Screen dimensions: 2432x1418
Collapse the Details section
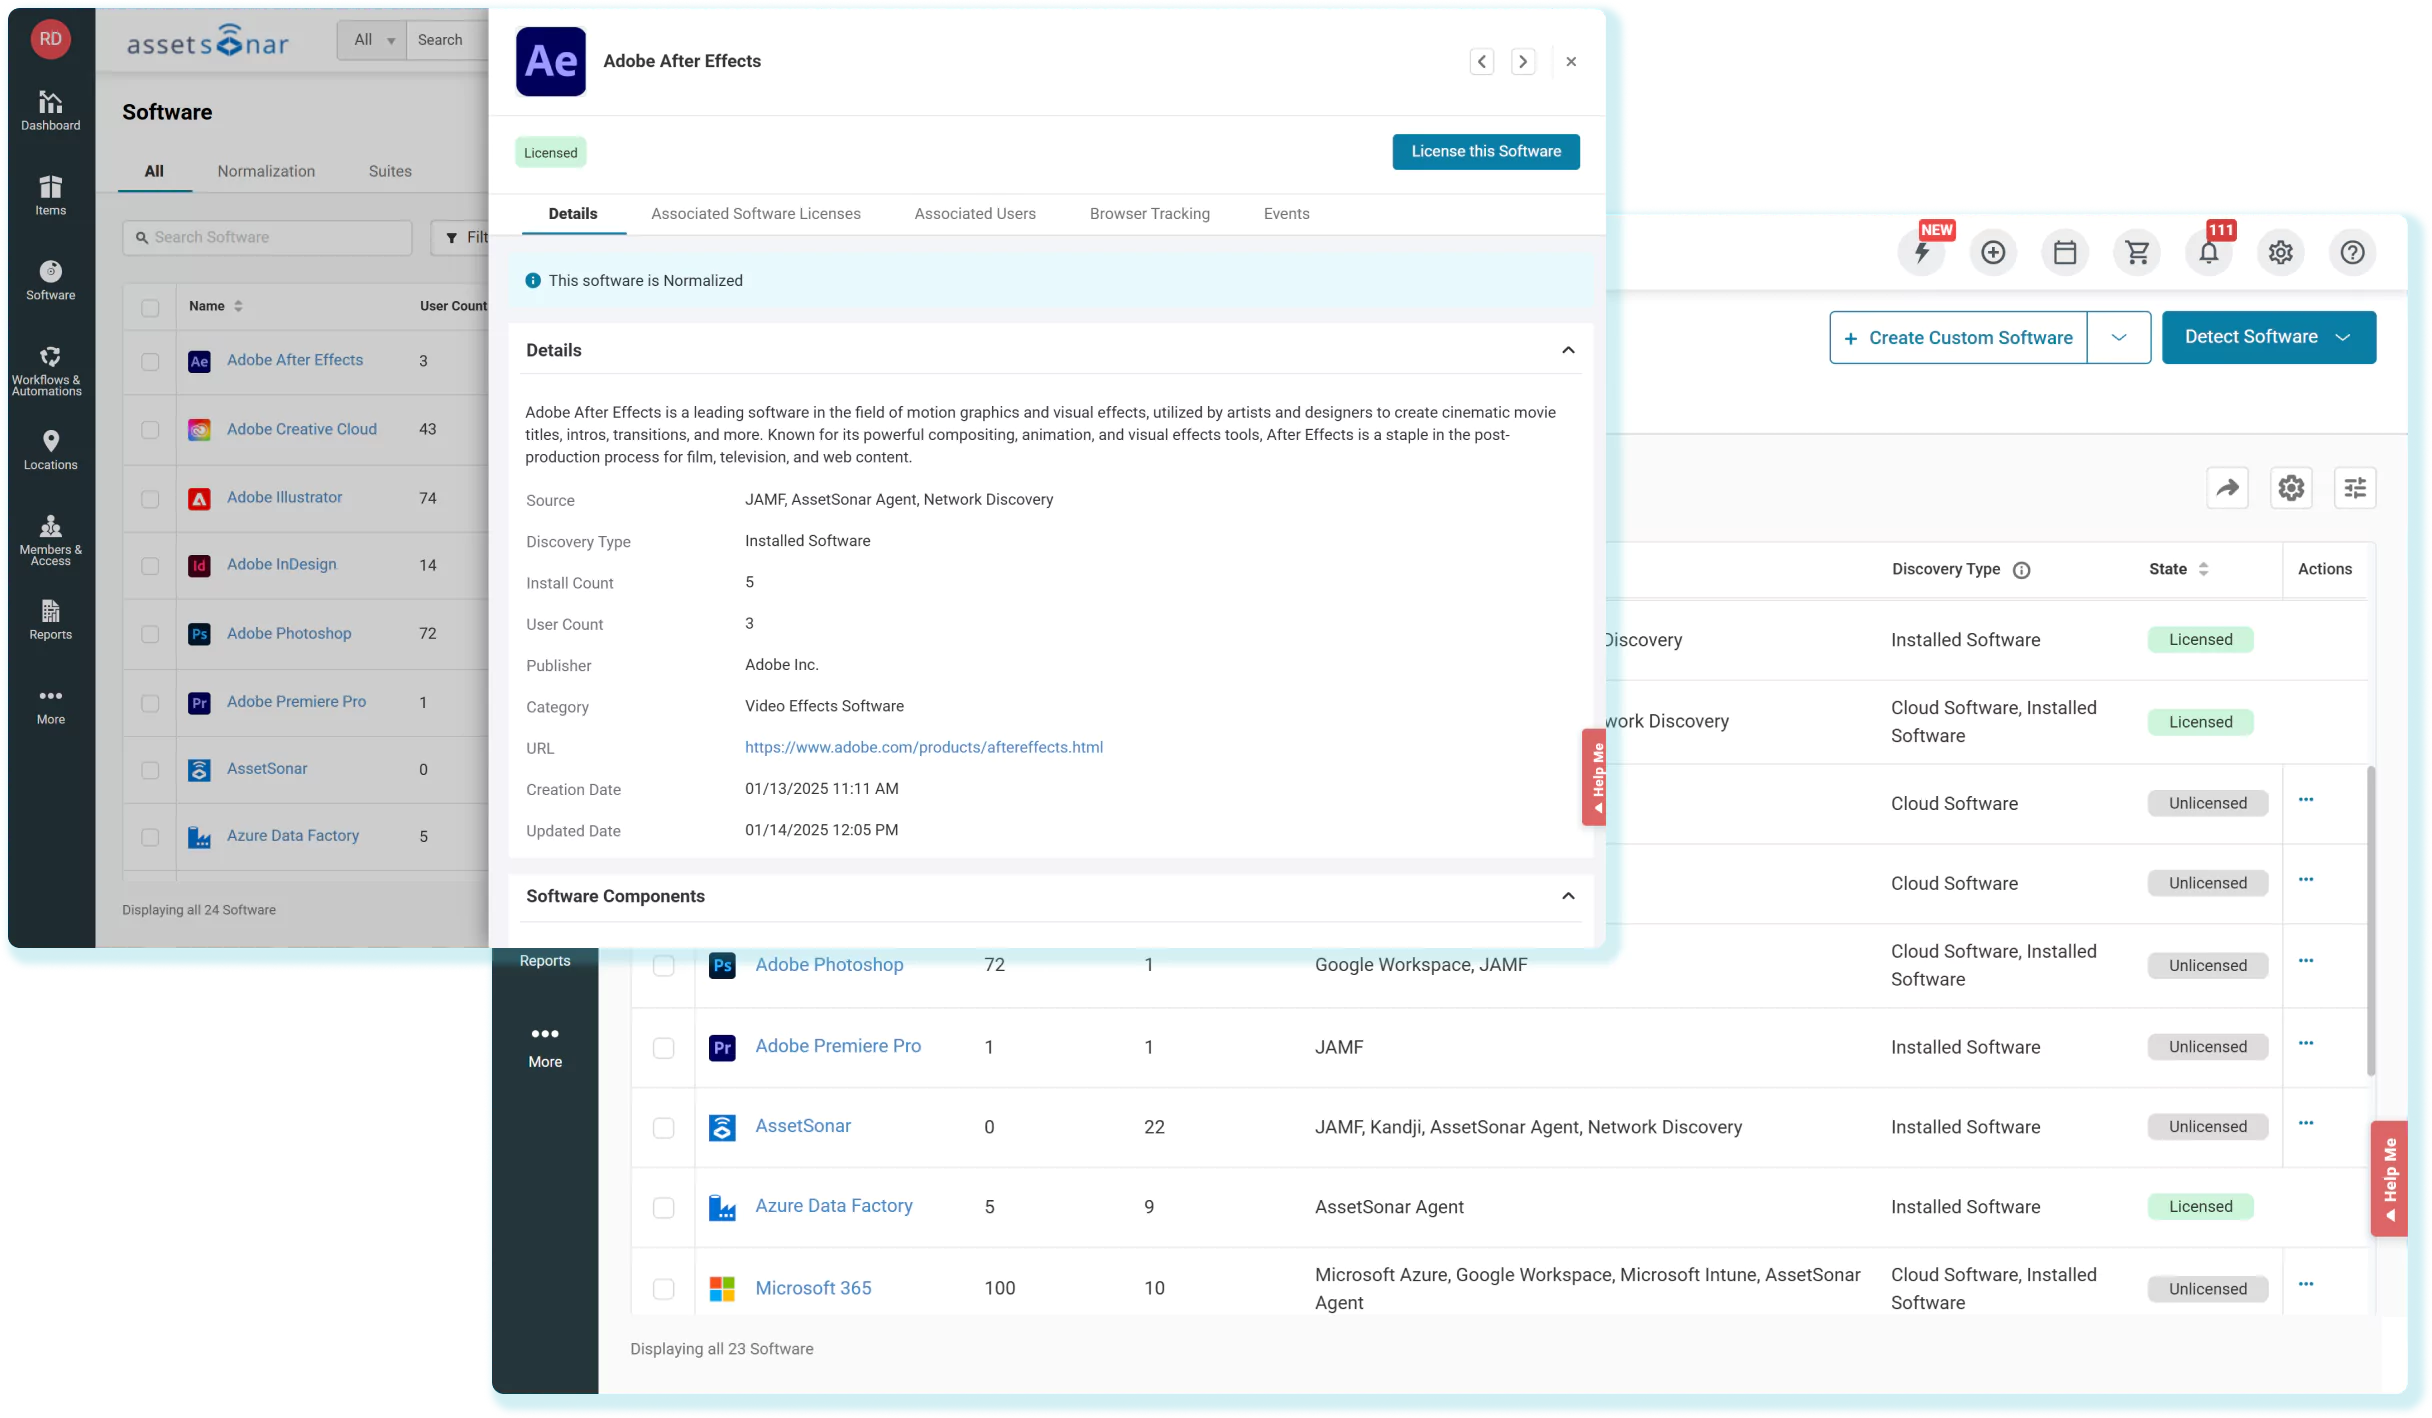pyautogui.click(x=1568, y=350)
